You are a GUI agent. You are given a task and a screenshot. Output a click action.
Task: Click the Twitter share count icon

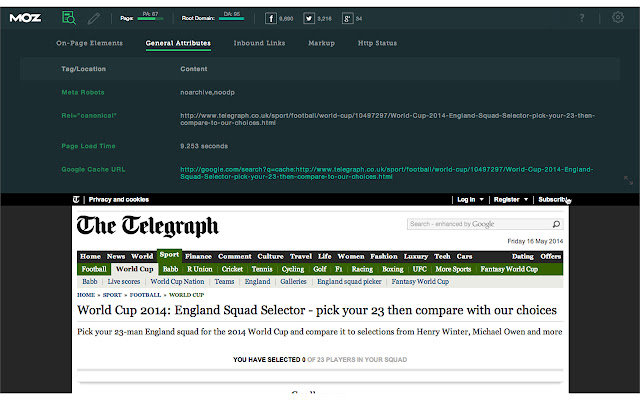pyautogui.click(x=309, y=18)
